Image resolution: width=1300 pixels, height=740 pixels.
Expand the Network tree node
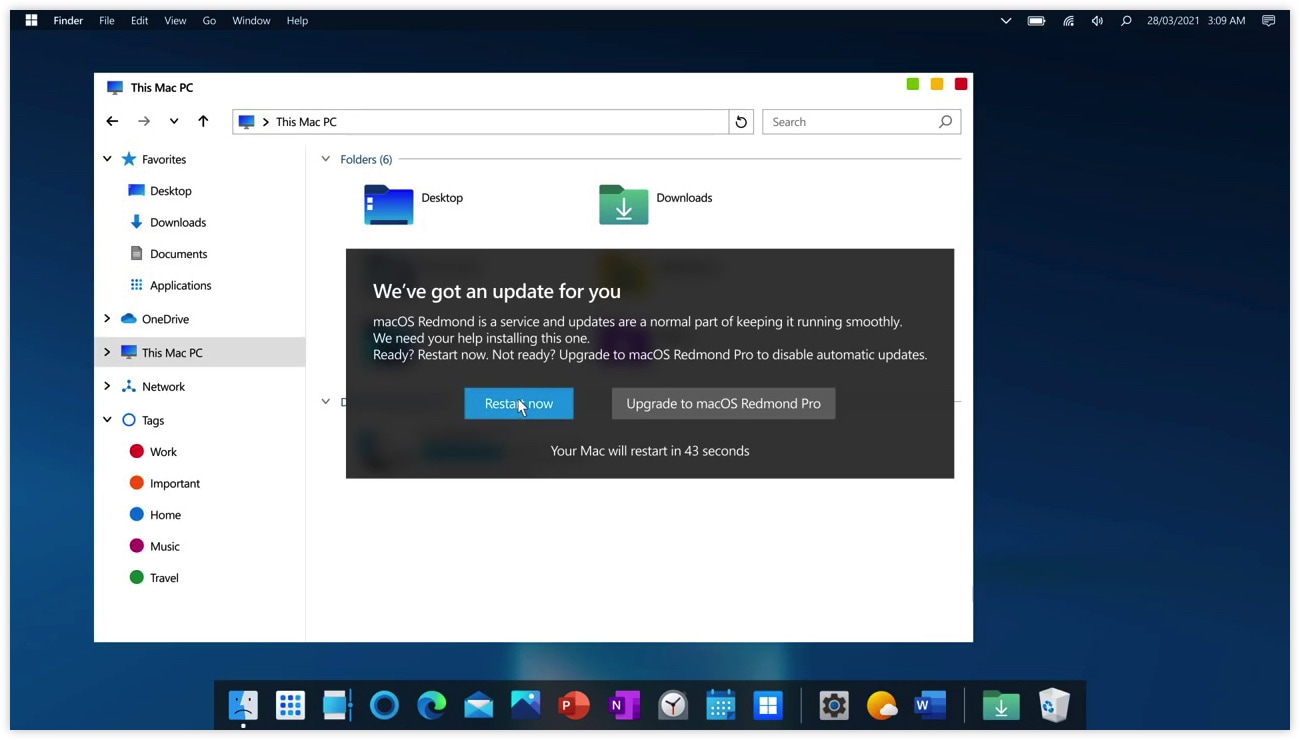tap(107, 386)
